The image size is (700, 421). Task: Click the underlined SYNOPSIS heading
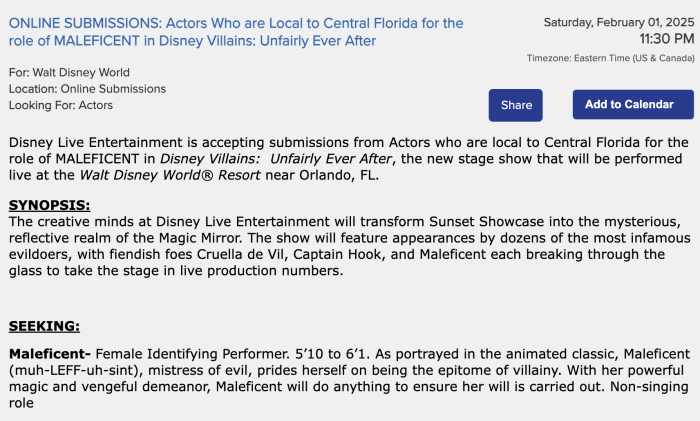[x=49, y=205]
